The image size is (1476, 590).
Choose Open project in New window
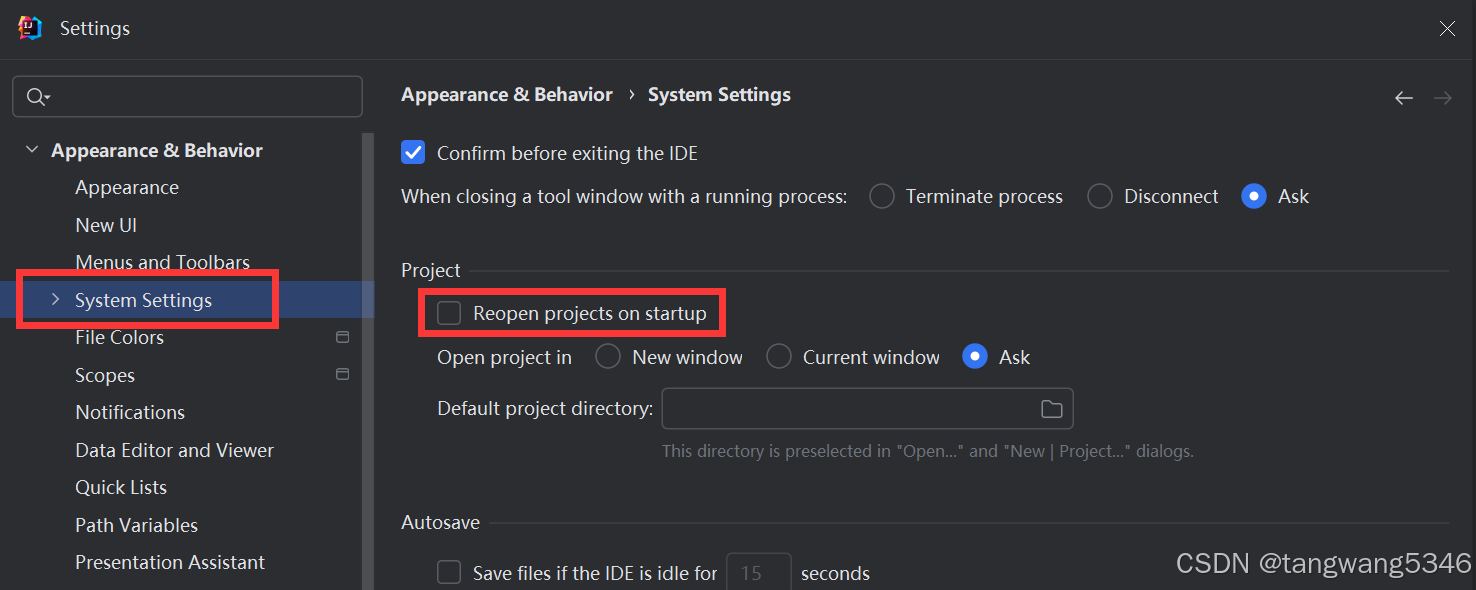coord(608,357)
